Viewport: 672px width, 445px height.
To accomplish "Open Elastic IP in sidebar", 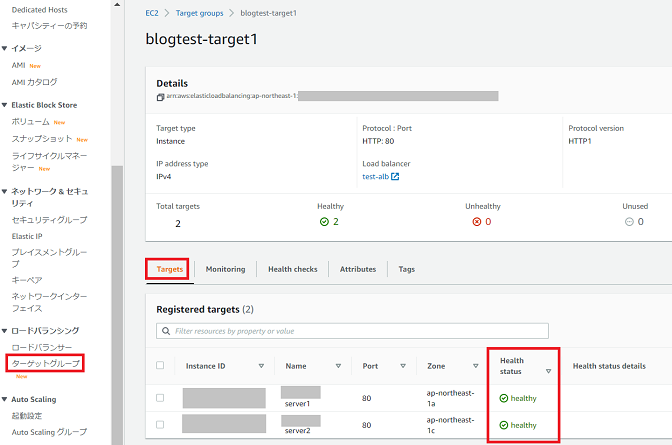I will pyautogui.click(x=27, y=236).
